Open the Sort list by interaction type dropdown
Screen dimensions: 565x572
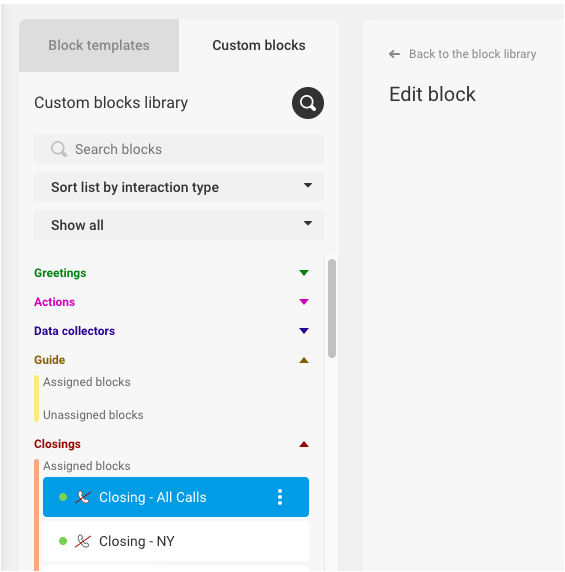click(179, 187)
